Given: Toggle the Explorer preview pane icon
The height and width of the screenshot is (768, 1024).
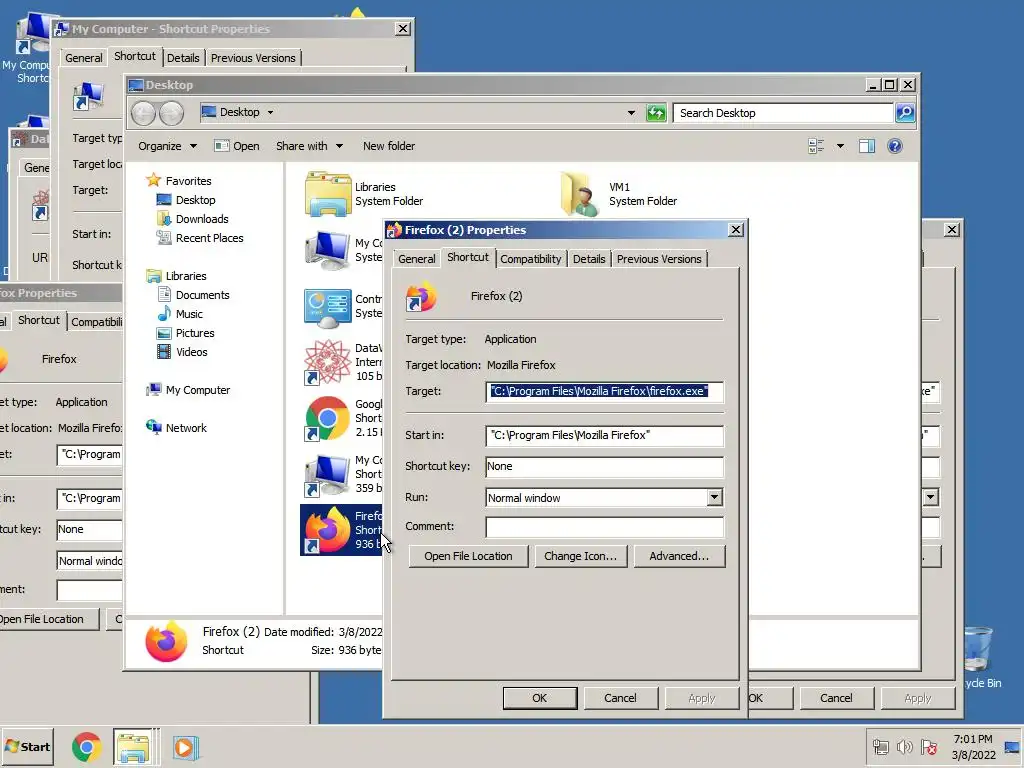Looking at the screenshot, I should 867,146.
